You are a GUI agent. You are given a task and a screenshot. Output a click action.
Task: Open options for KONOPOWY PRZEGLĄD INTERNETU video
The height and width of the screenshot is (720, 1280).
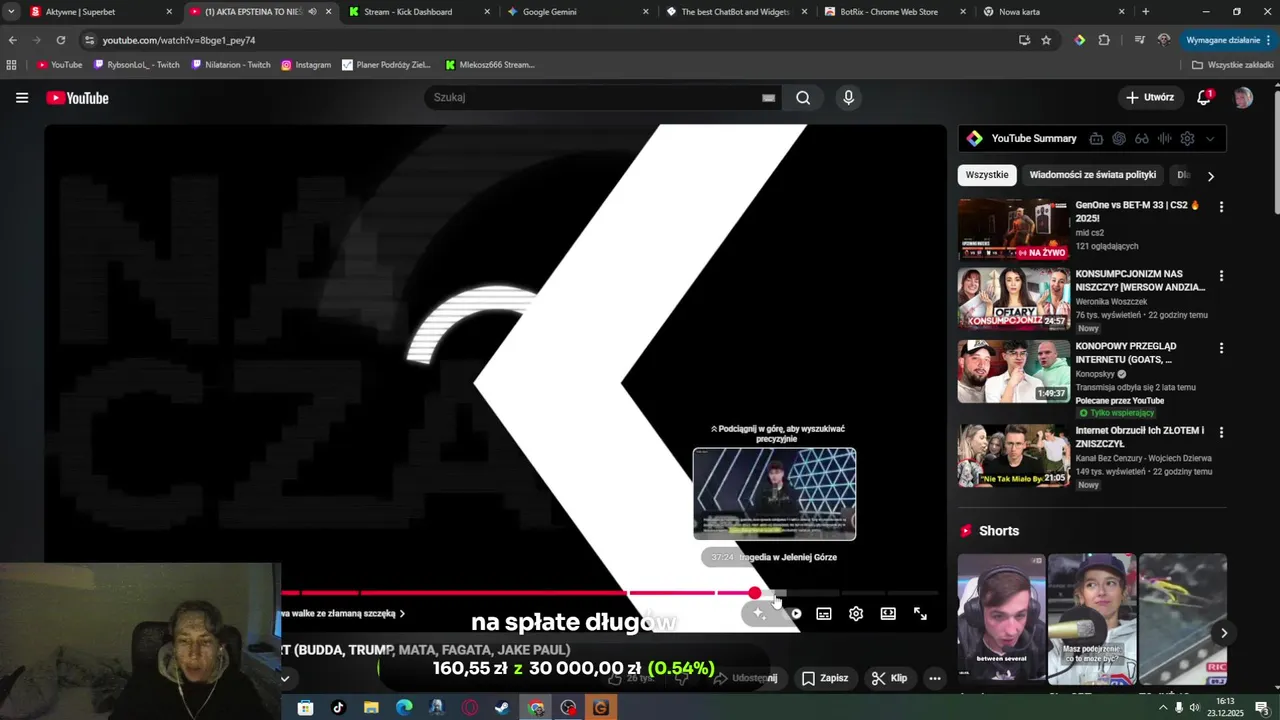[1220, 348]
